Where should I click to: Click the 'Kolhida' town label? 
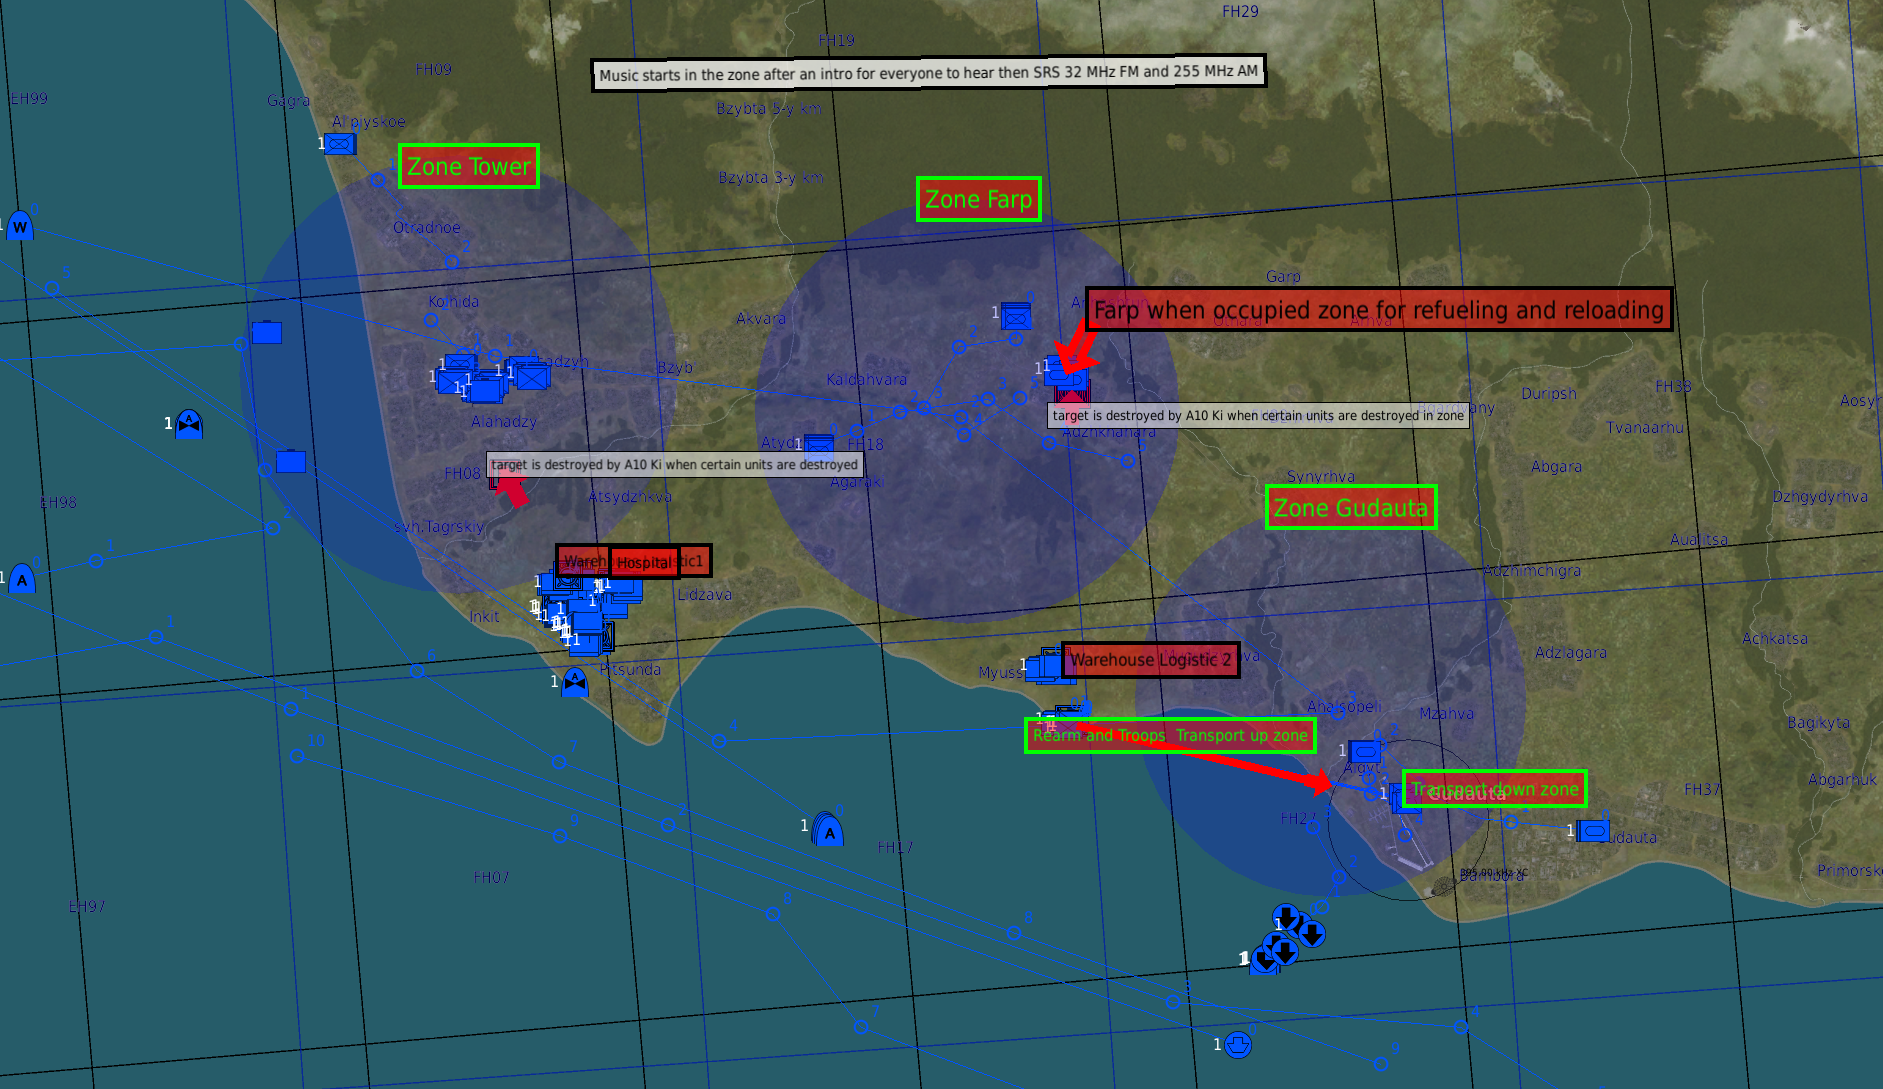click(454, 301)
